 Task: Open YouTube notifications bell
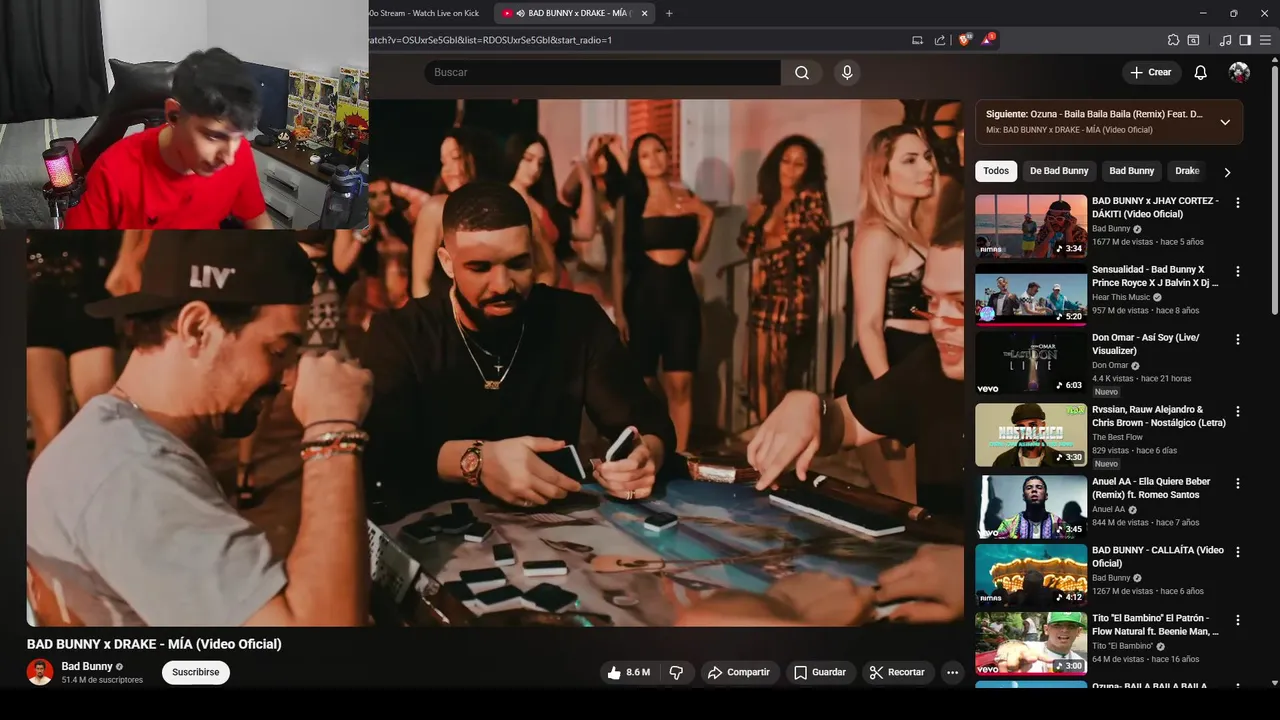[x=1200, y=72]
